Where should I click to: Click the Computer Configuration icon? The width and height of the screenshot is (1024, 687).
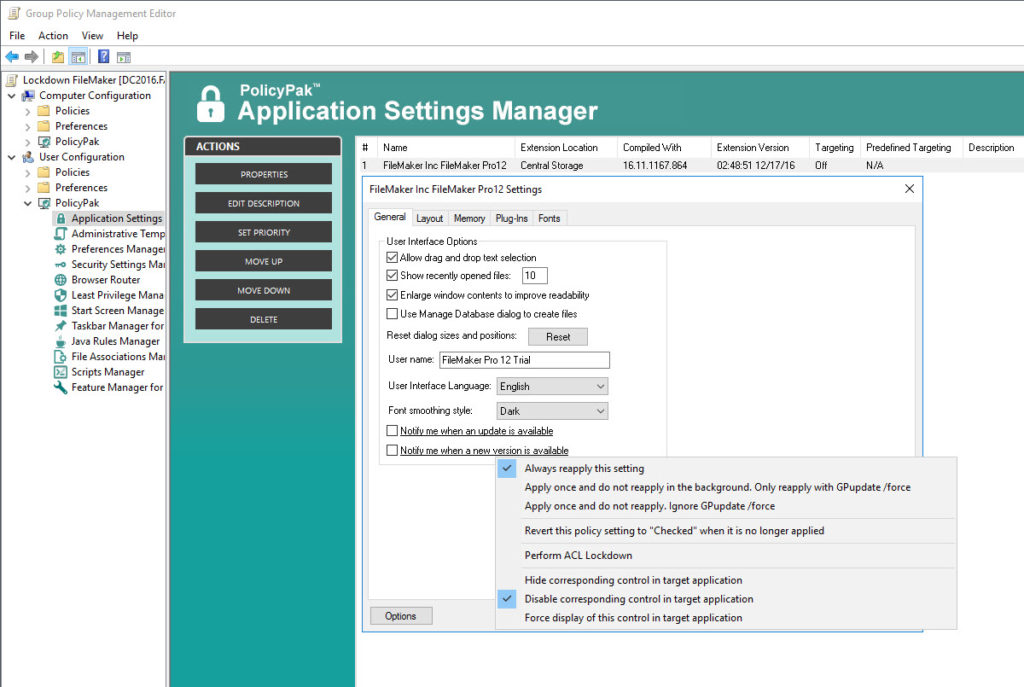click(x=28, y=95)
